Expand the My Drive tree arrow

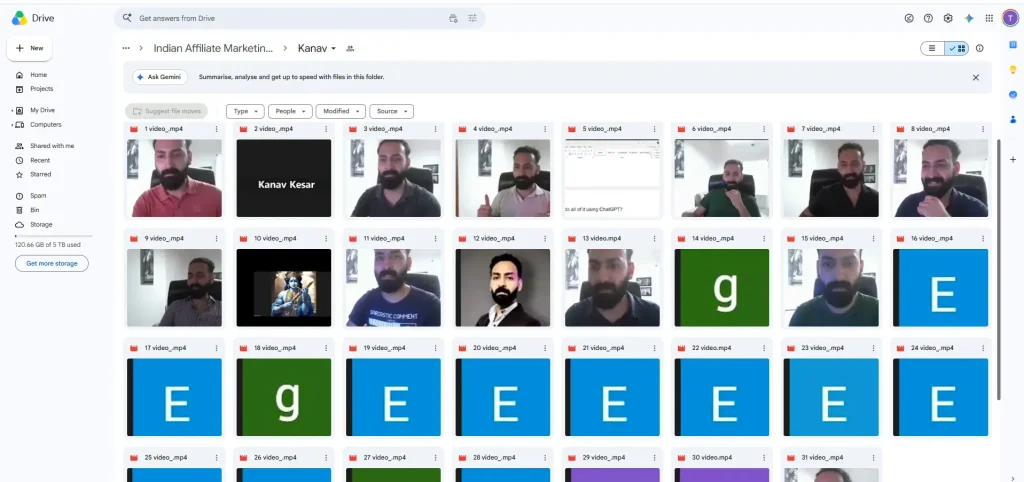click(x=12, y=110)
